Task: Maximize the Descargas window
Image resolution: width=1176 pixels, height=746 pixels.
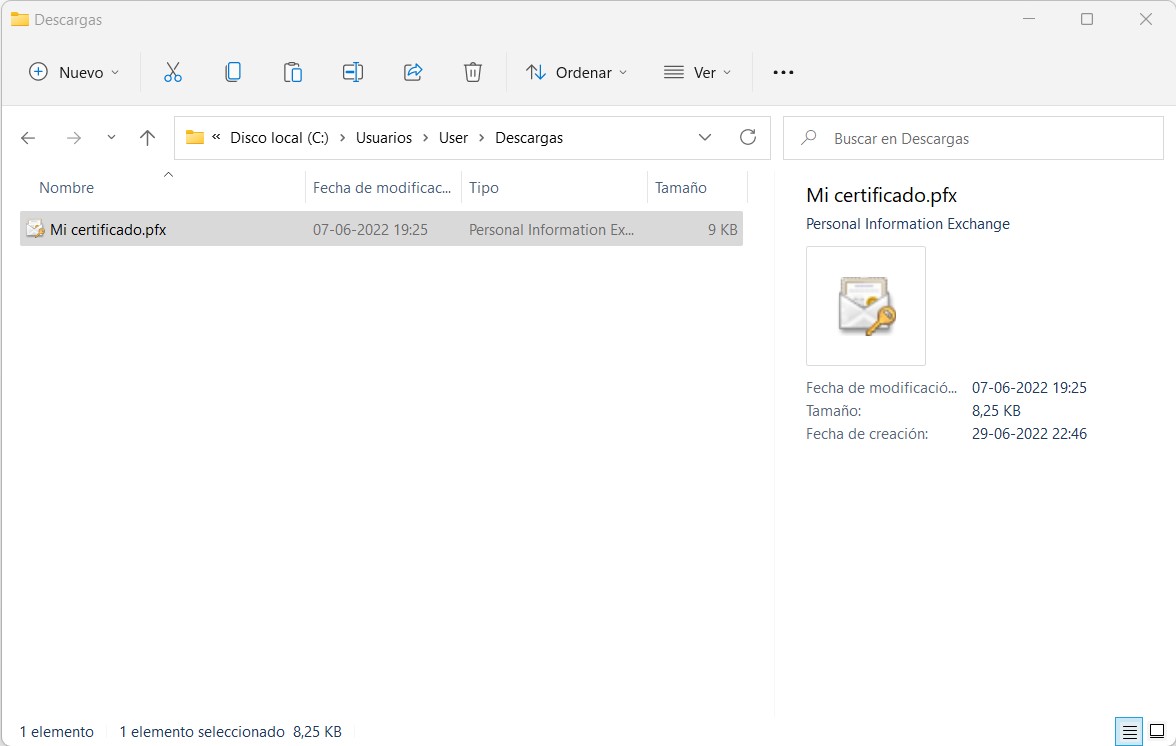Action: pyautogui.click(x=1087, y=19)
